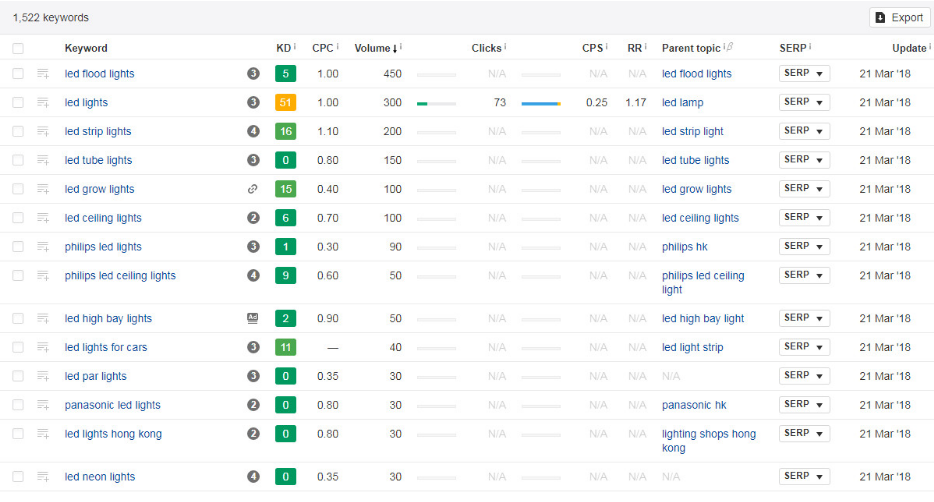This screenshot has height=502, width=934.
Task: Tick the select-all checkbox in header
Action: click(18, 48)
